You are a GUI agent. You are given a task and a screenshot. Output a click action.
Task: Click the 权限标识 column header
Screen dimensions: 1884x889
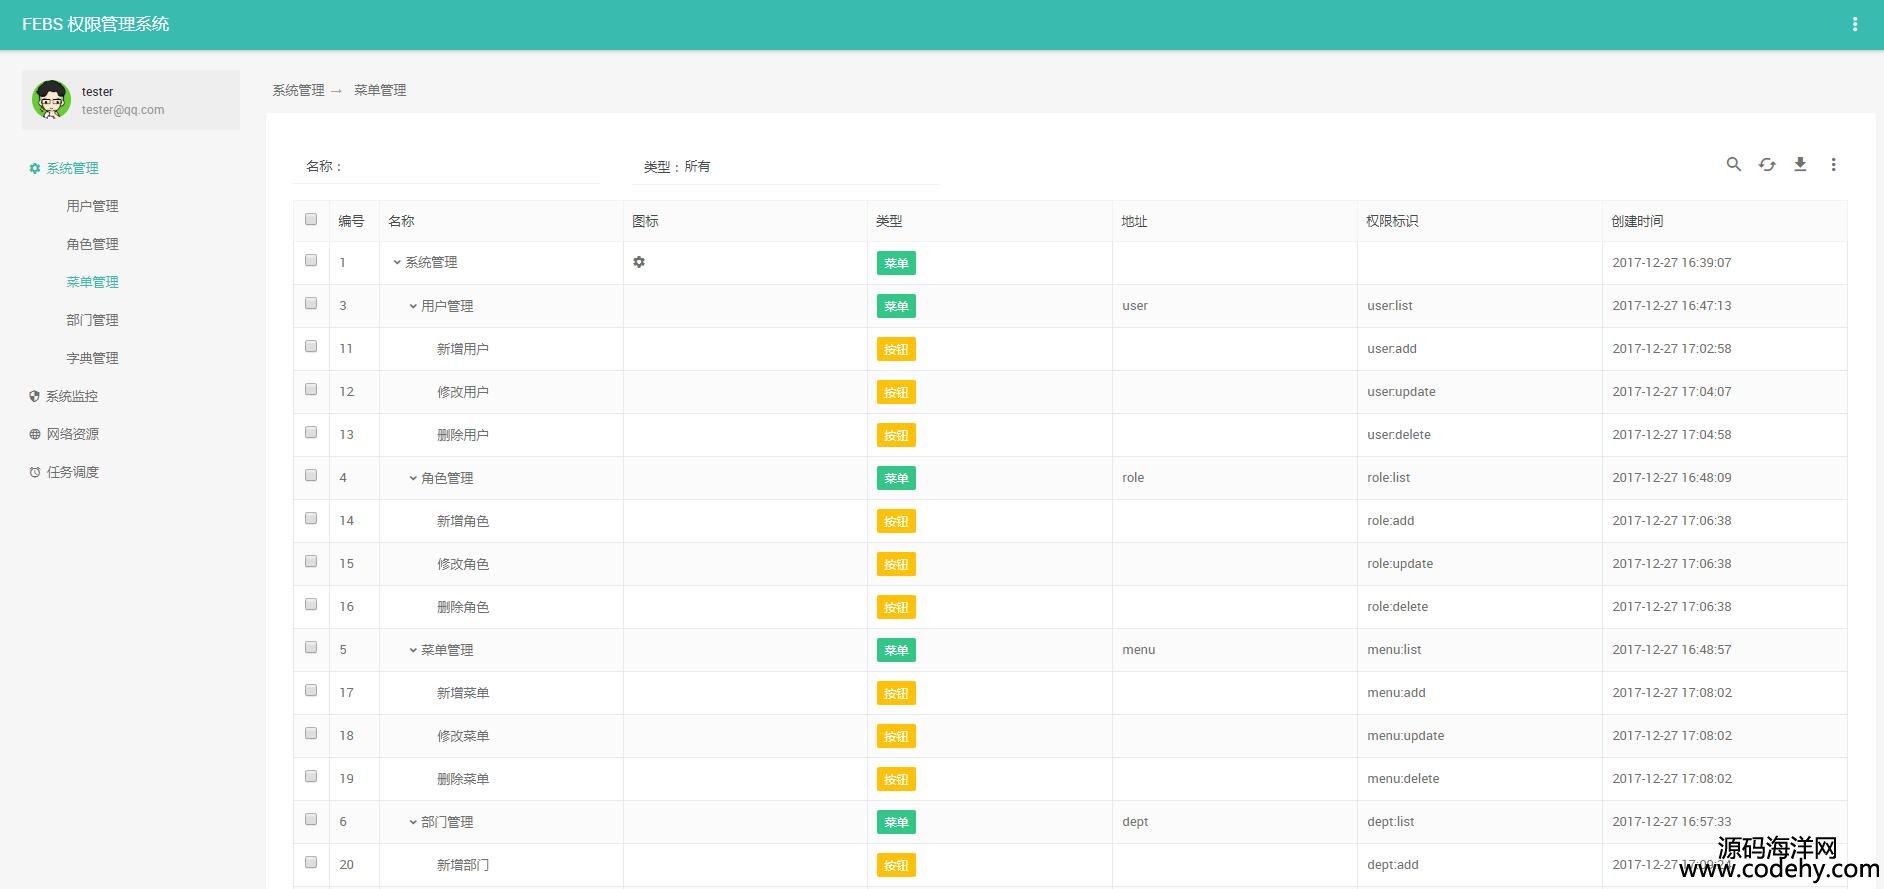click(x=1392, y=221)
